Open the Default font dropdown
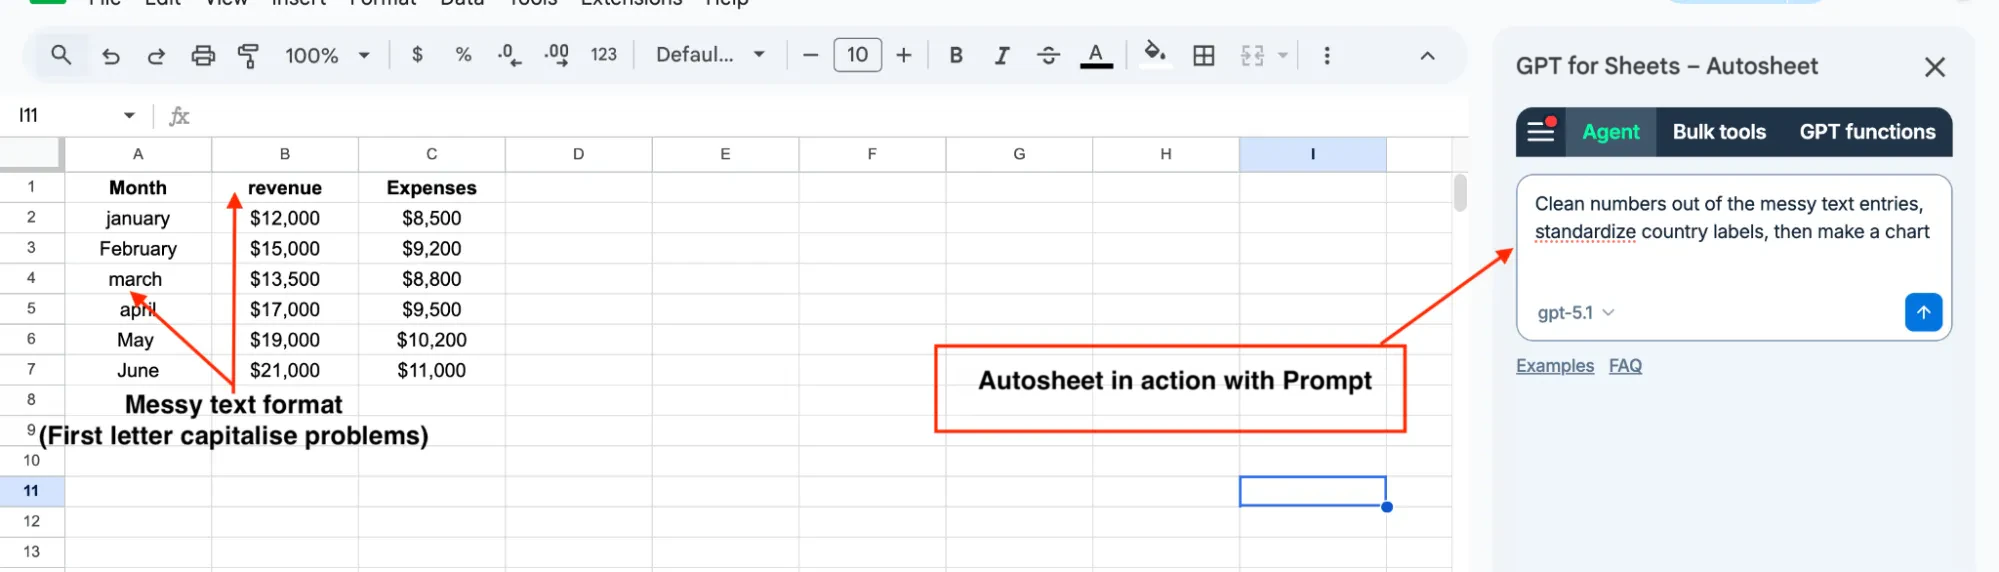1999x572 pixels. pos(710,55)
